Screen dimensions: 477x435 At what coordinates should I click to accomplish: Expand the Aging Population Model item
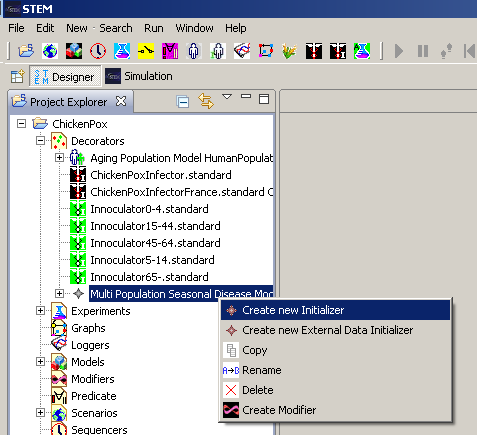point(59,158)
